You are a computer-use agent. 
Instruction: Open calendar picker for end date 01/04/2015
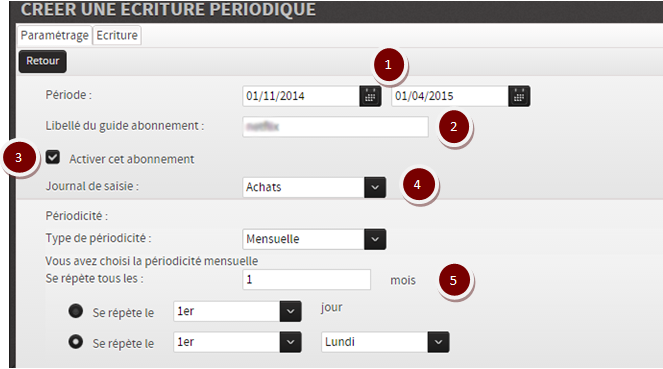pos(519,96)
